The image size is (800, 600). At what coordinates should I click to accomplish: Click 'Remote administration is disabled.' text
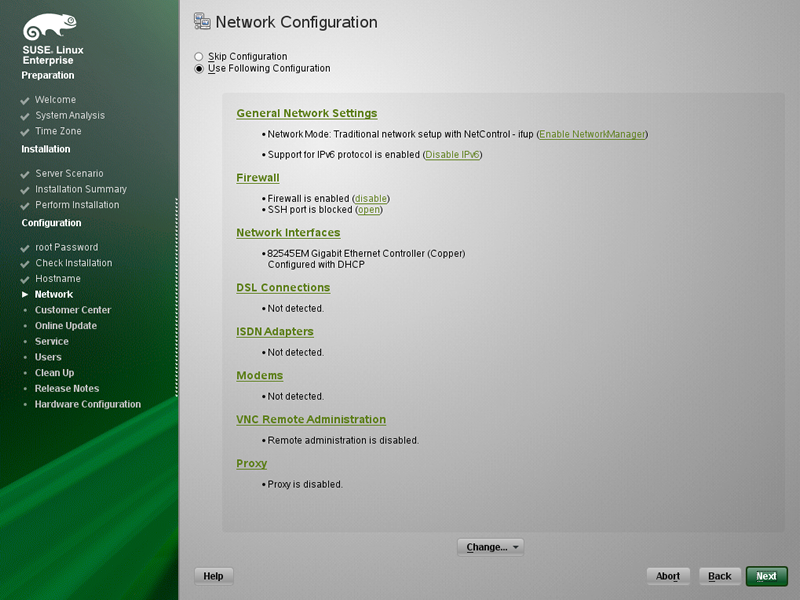point(343,440)
